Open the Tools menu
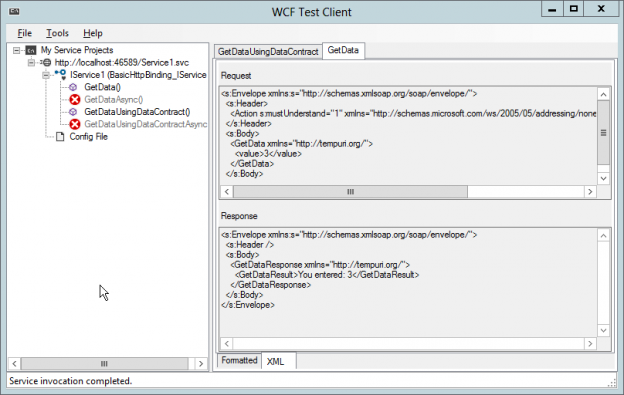Screen dimensions: 624x395 57,33
